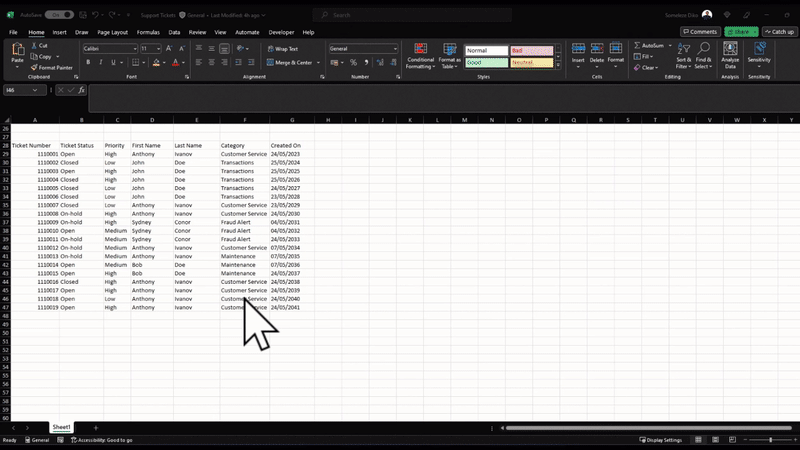Add a new sheet with plus icon
800x450 pixels.
[x=95, y=428]
